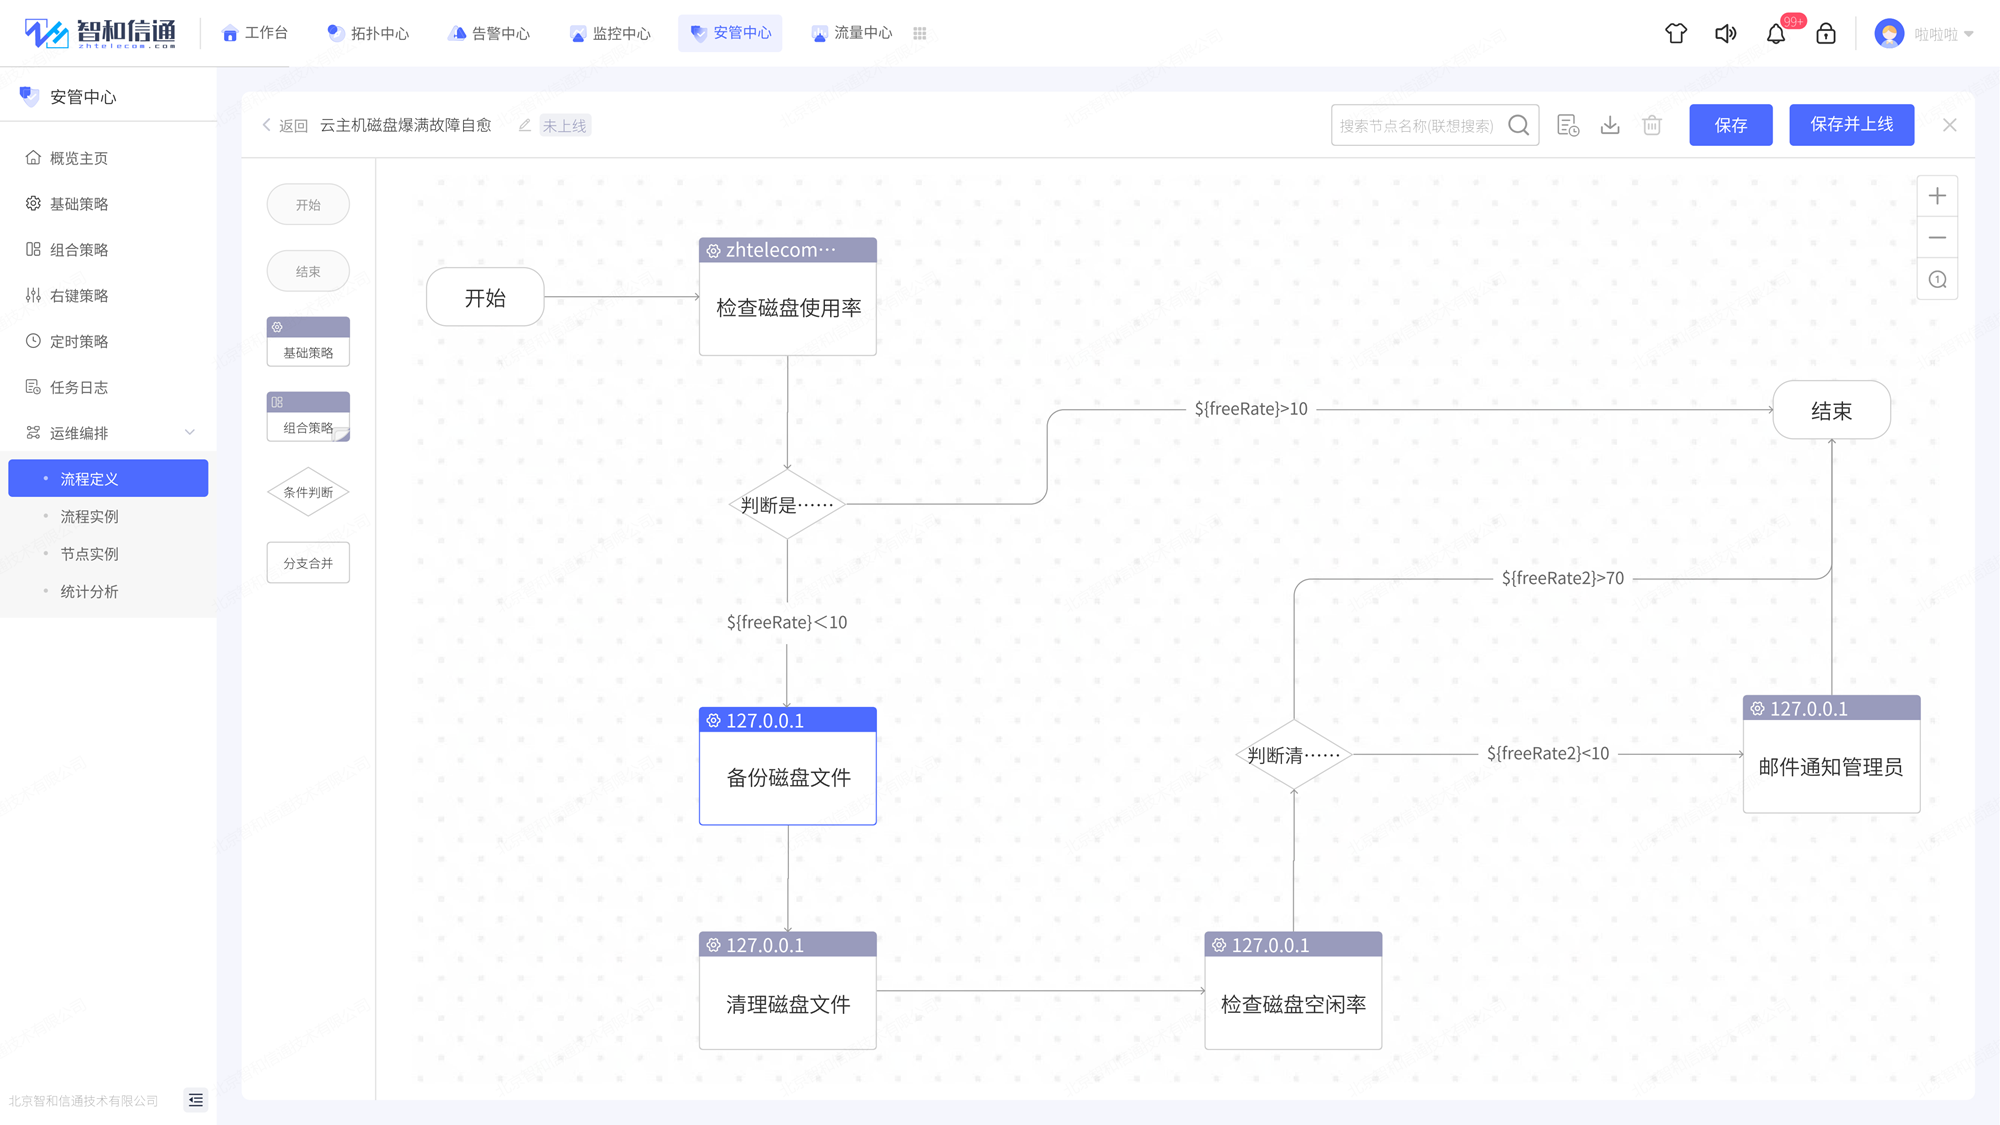Open the skin theme shirt icon
The width and height of the screenshot is (2000, 1125).
(1676, 33)
